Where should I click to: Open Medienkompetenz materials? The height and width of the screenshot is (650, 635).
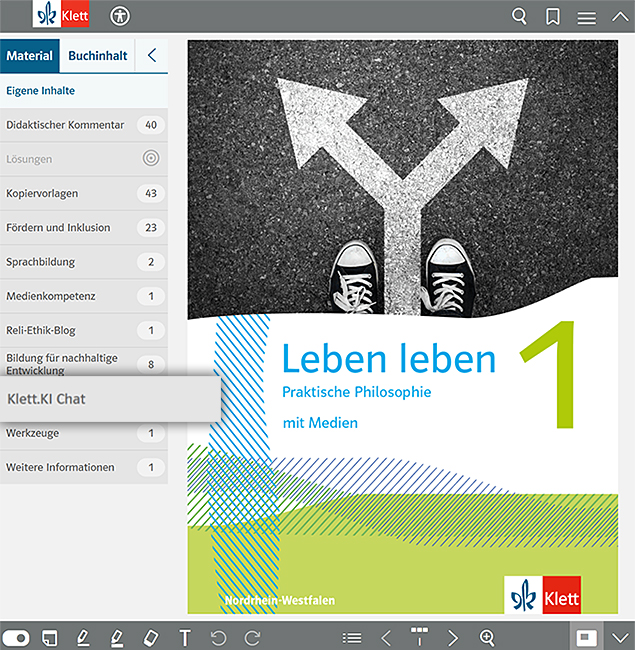tap(84, 296)
